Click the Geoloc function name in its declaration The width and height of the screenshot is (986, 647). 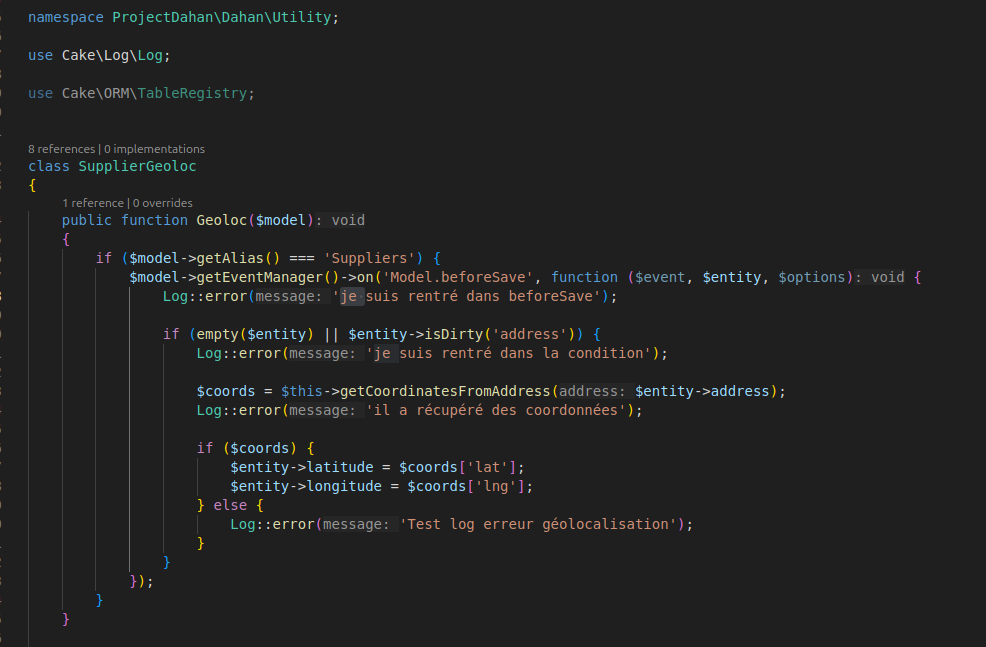coord(222,220)
